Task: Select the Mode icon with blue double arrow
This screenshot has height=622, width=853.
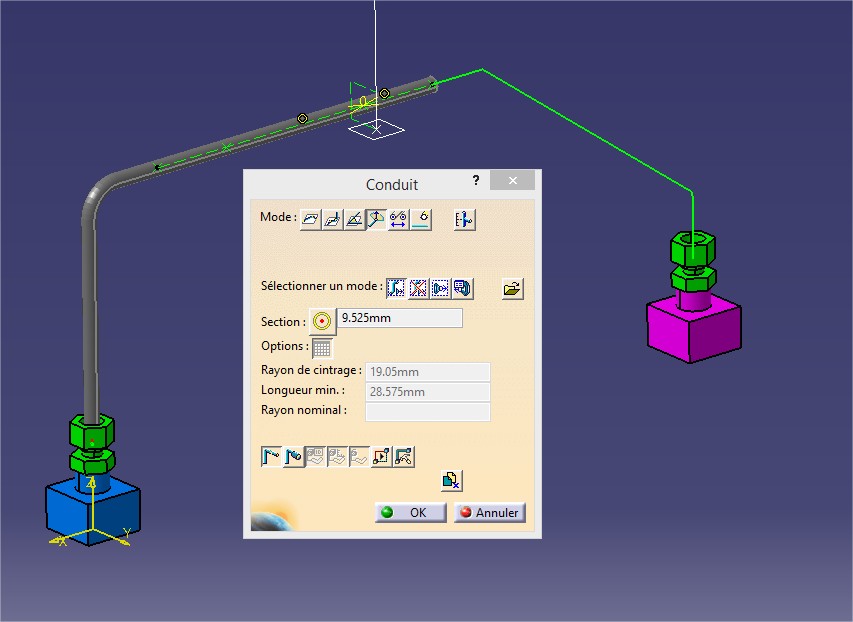Action: click(x=398, y=220)
